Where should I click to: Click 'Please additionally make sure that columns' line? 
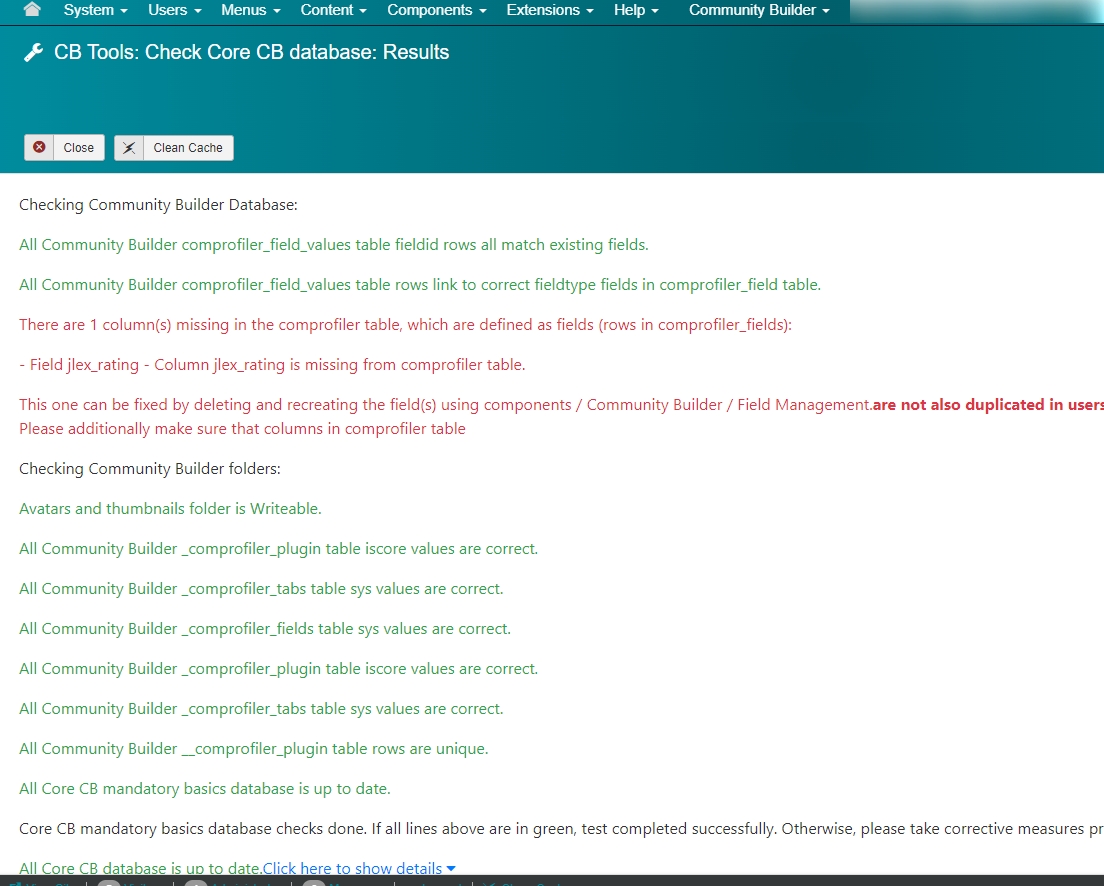pos(242,429)
